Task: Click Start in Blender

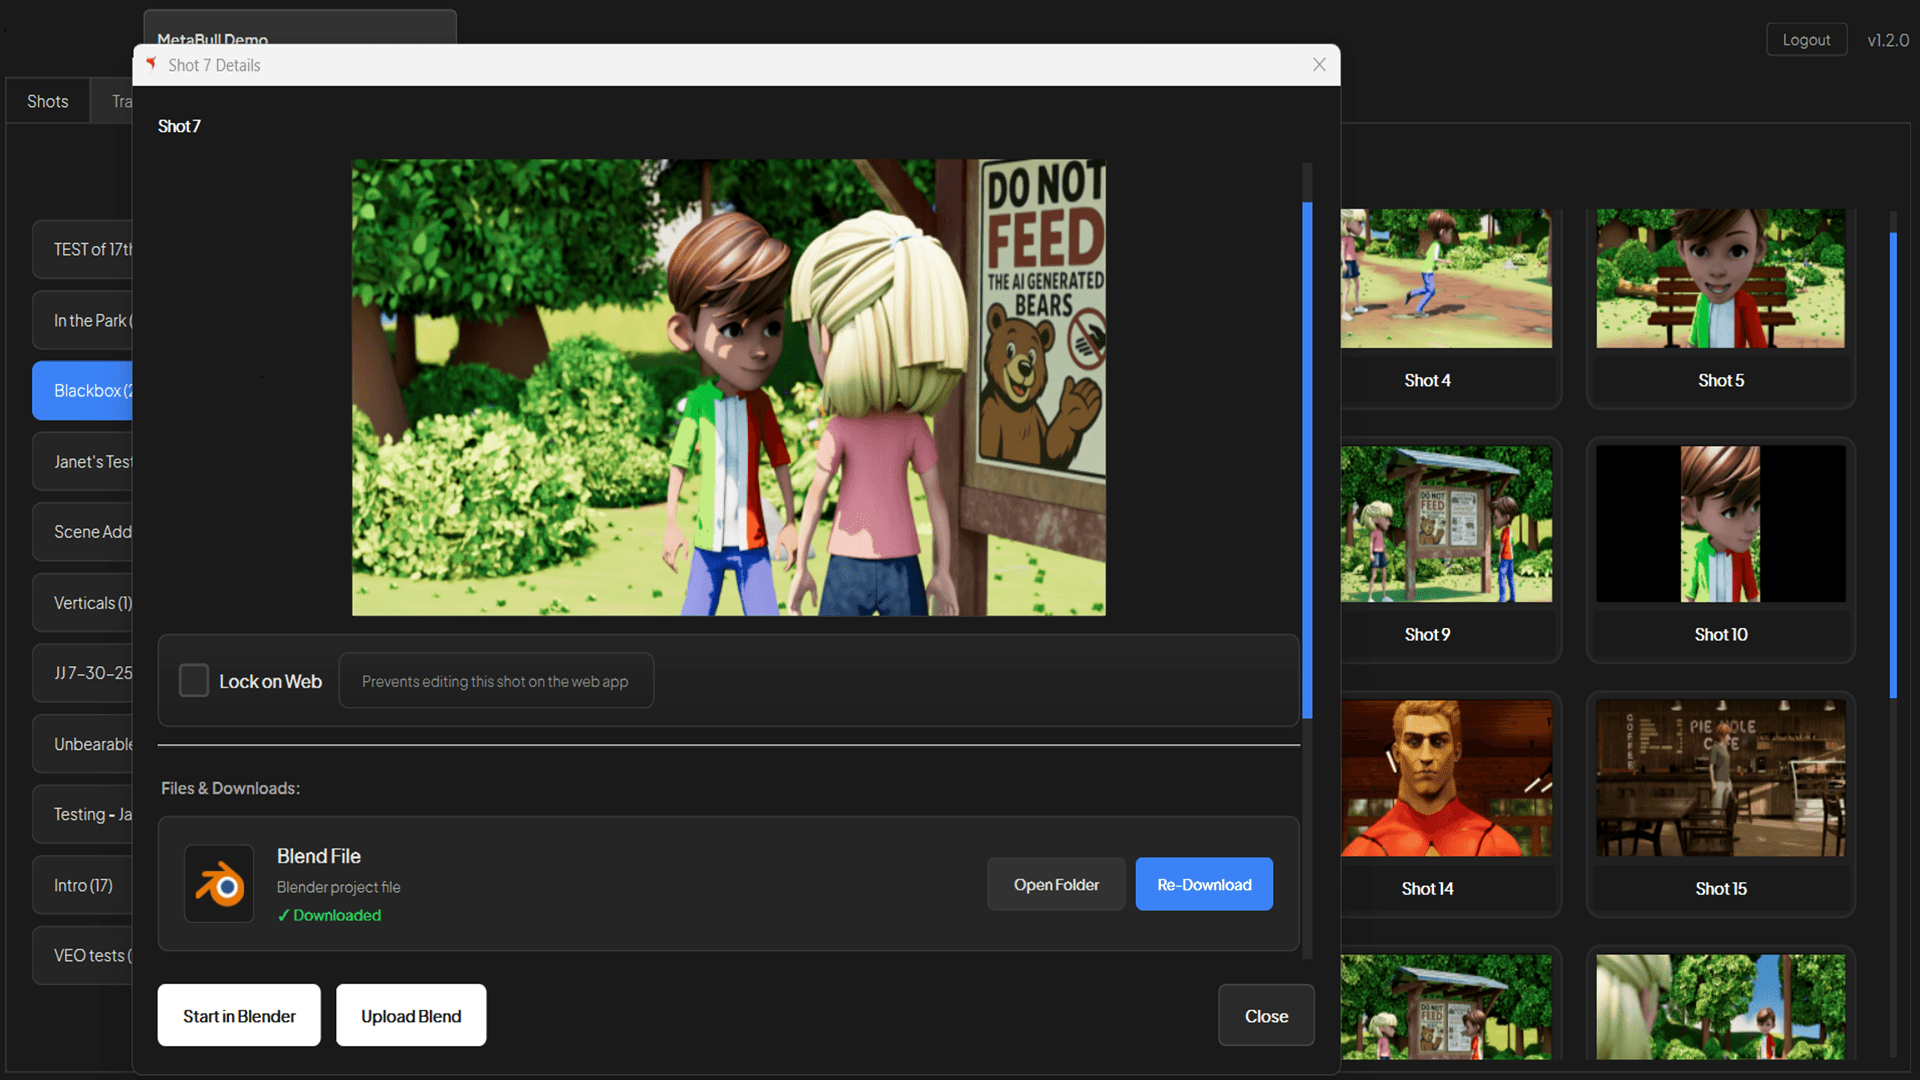Action: pyautogui.click(x=239, y=1016)
